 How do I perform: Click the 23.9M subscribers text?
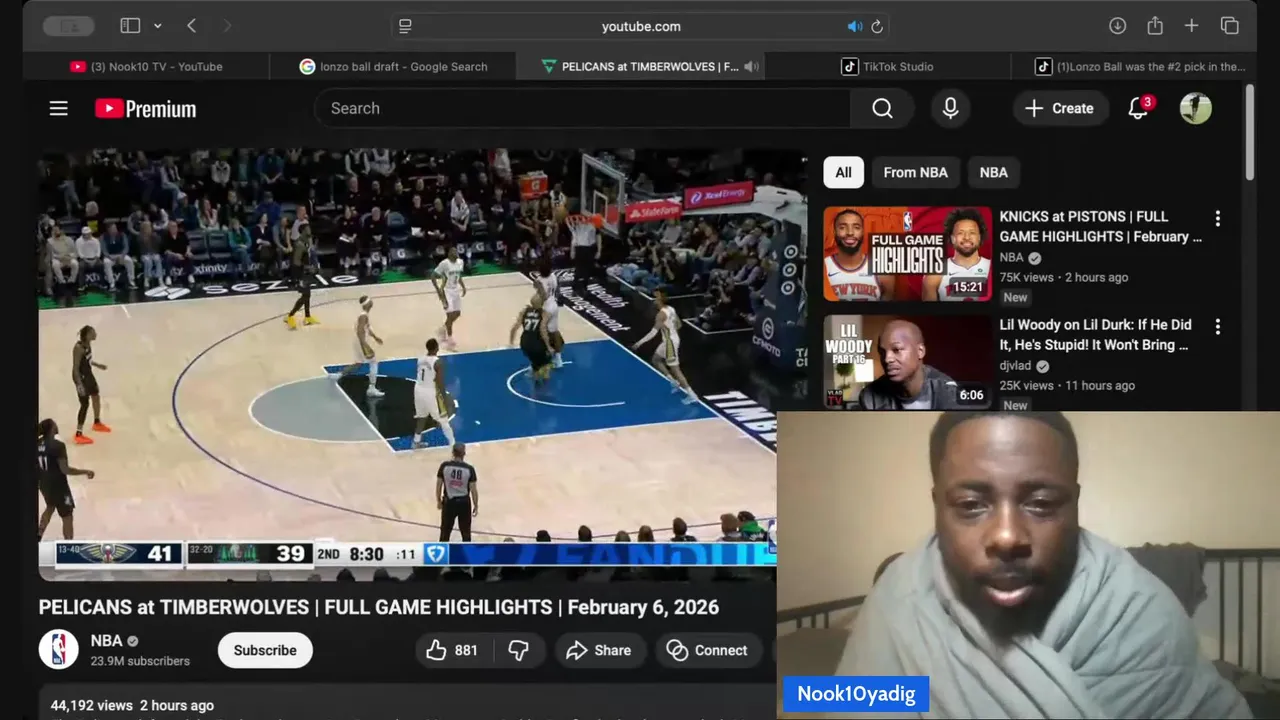140,661
